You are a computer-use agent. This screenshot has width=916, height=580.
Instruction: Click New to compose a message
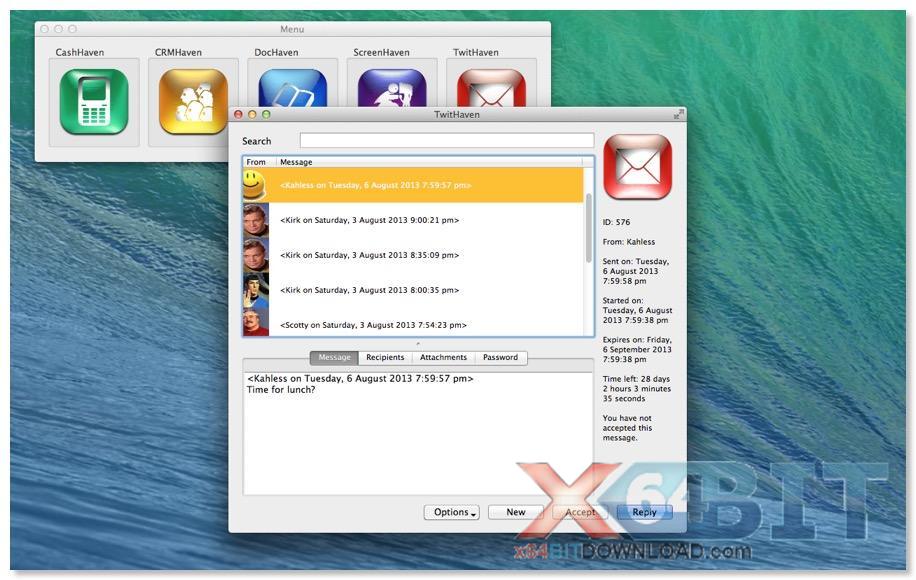515,512
